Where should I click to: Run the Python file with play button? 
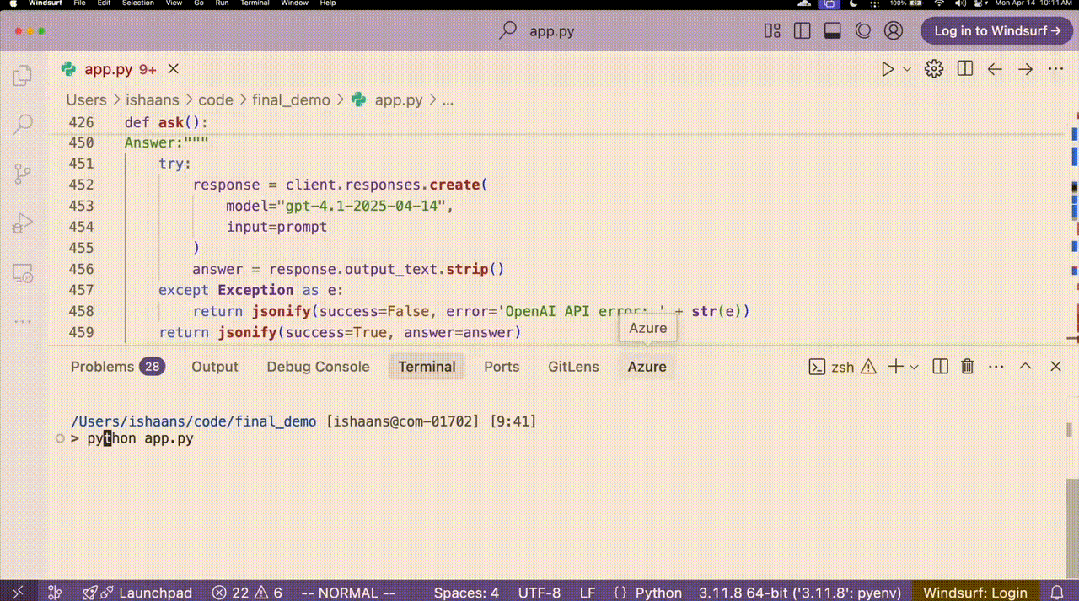tap(887, 69)
